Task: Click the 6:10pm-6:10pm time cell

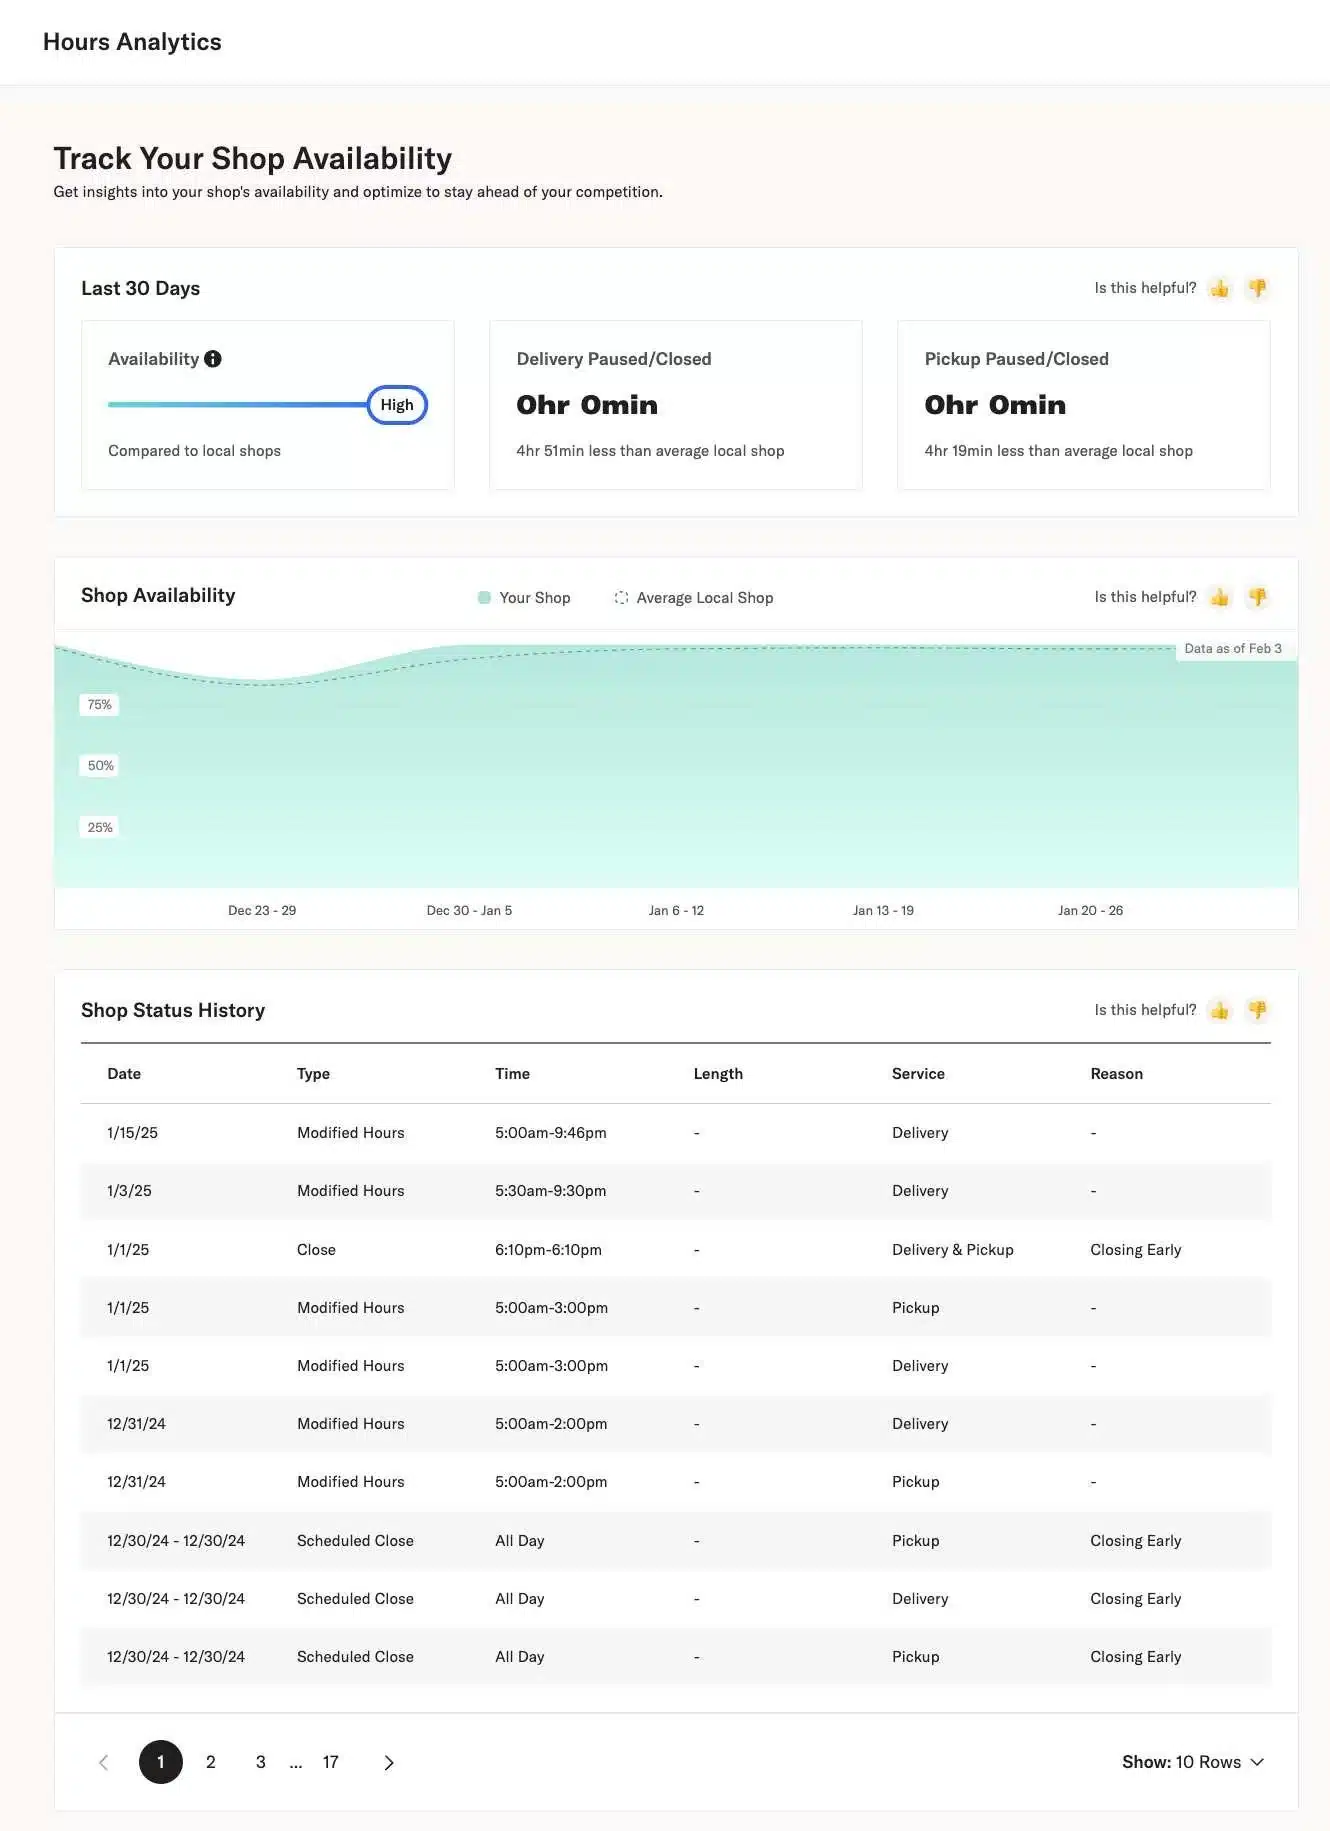Action: click(548, 1250)
